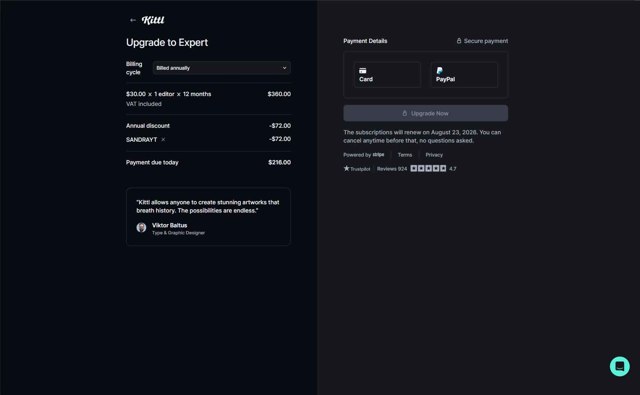
Task: Open the Terms link
Action: pyautogui.click(x=404, y=155)
